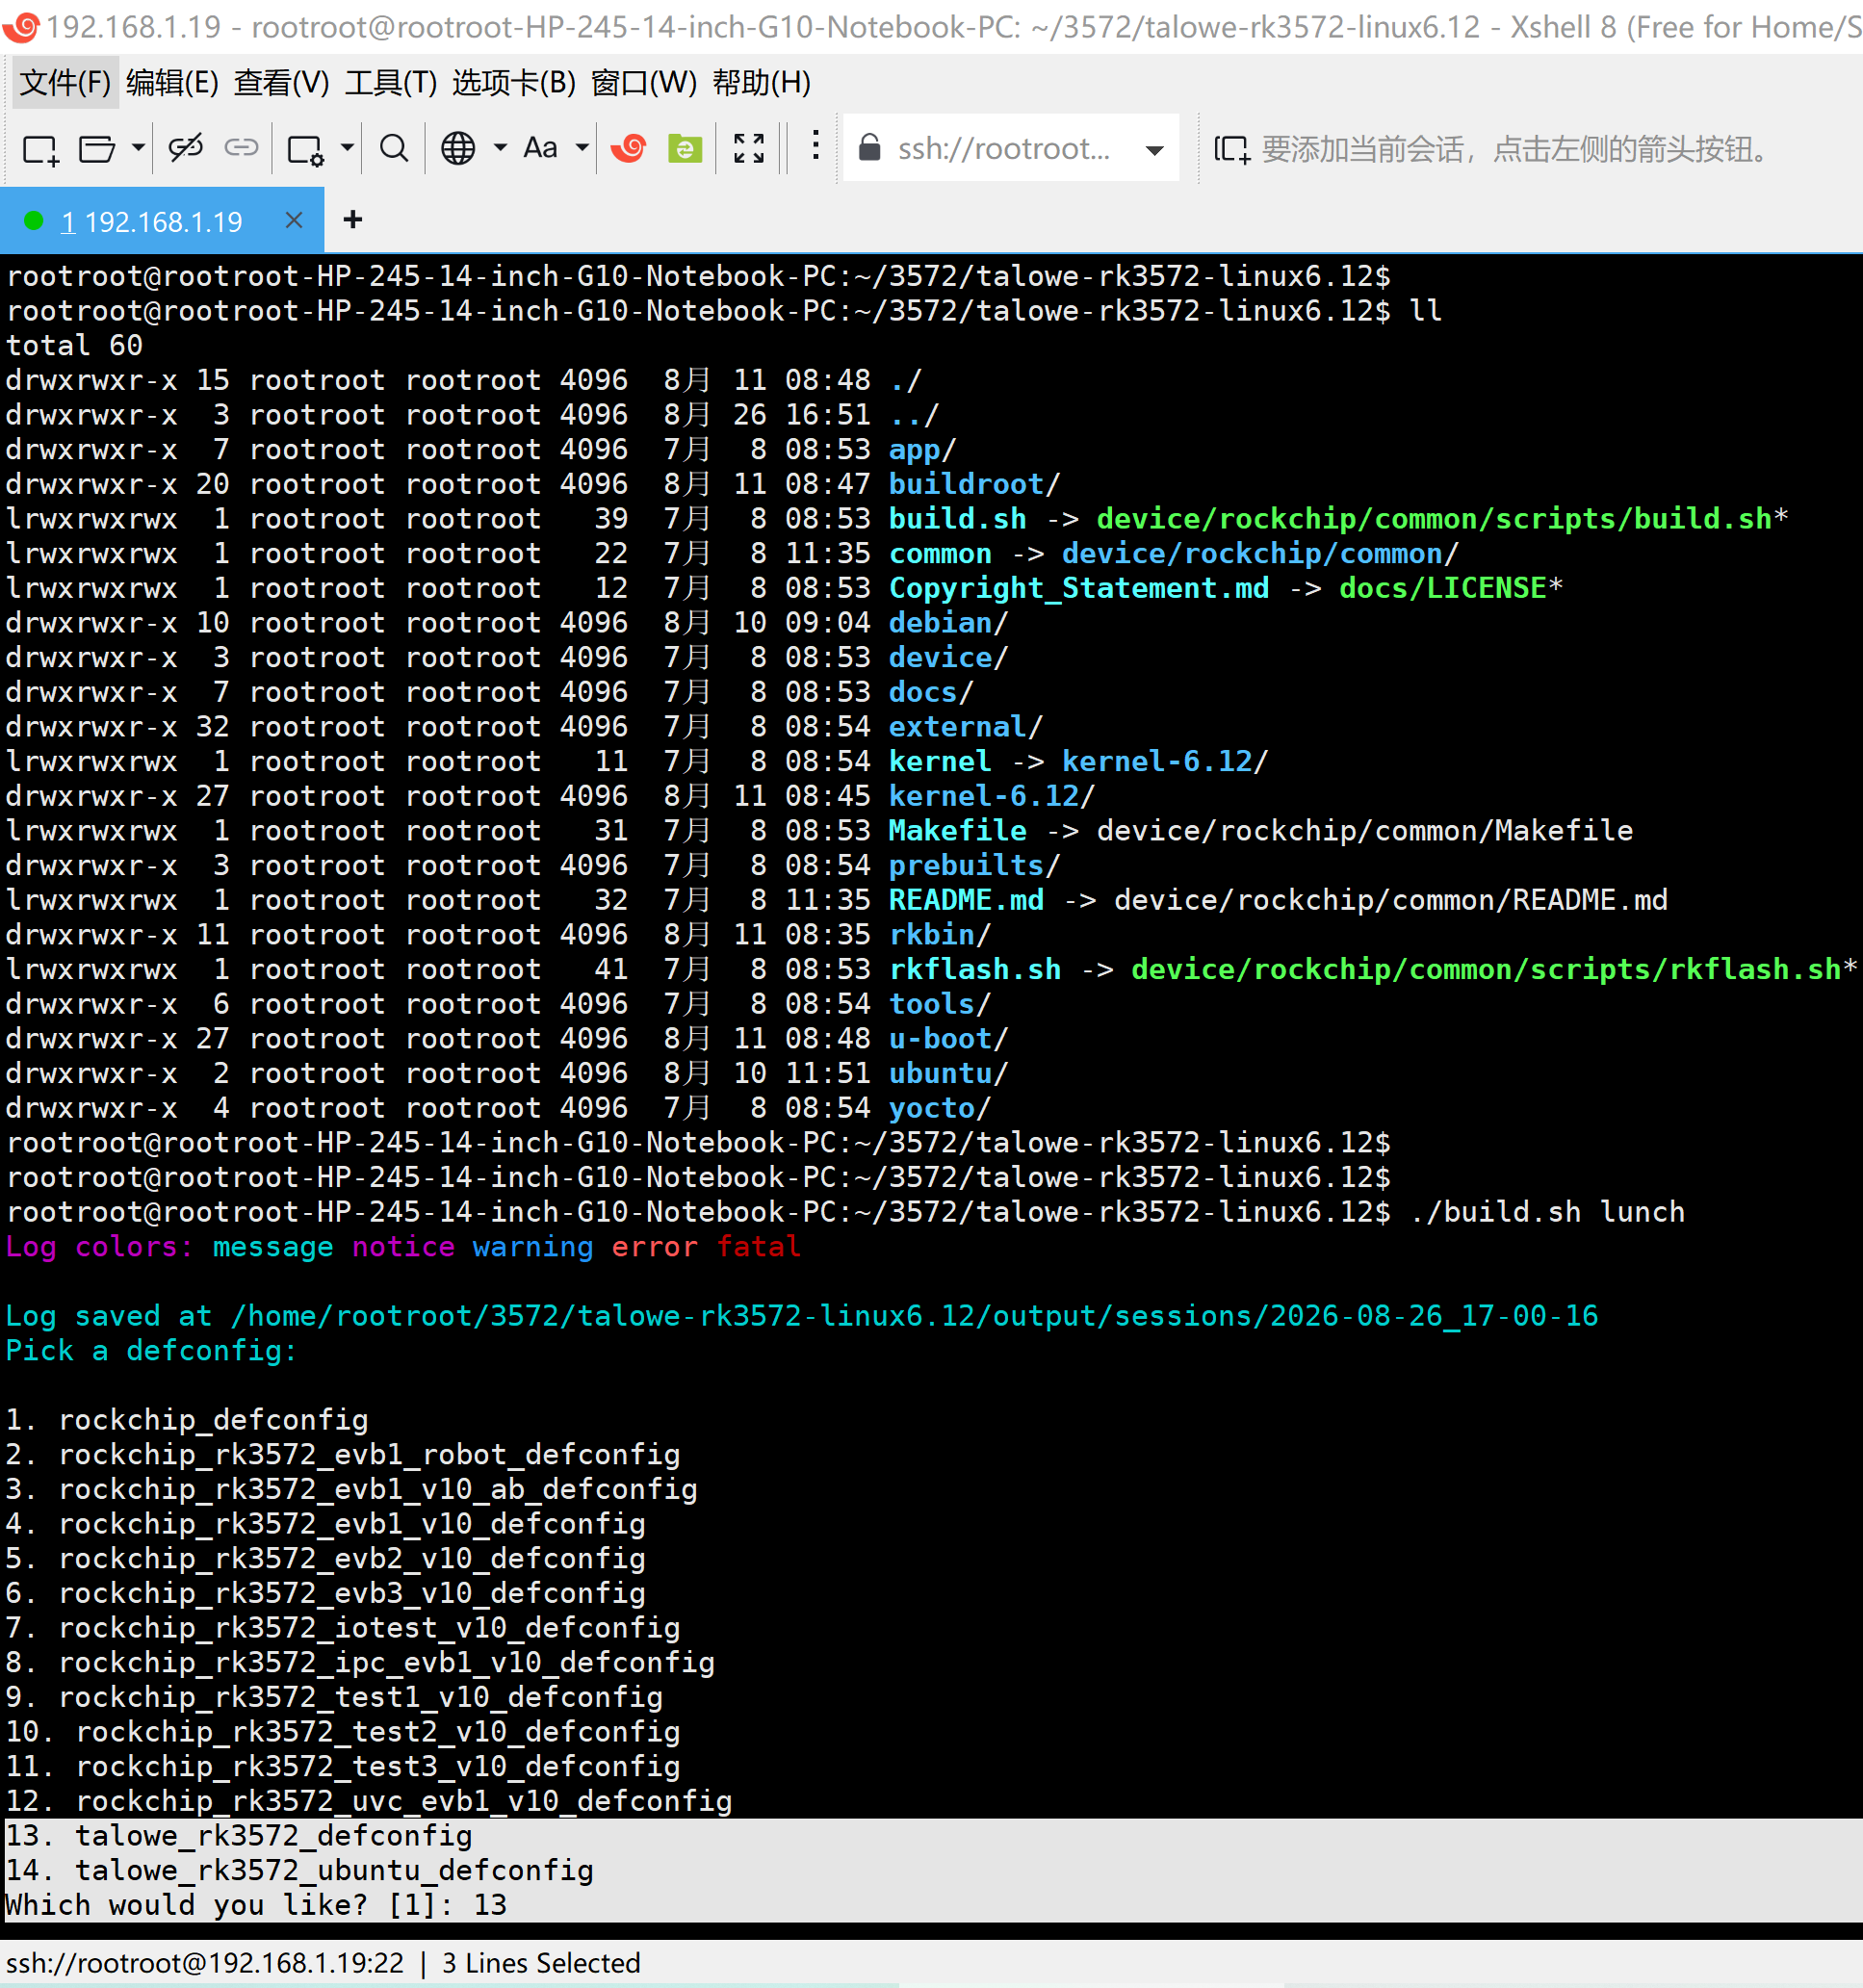Open the 文件(F) menu

pos(65,82)
